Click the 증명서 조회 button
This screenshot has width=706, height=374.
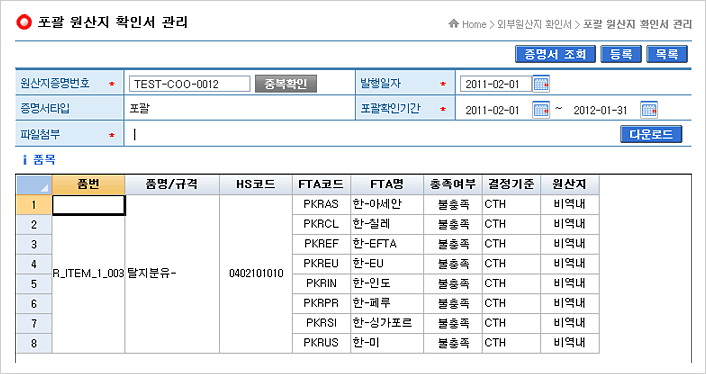click(556, 54)
